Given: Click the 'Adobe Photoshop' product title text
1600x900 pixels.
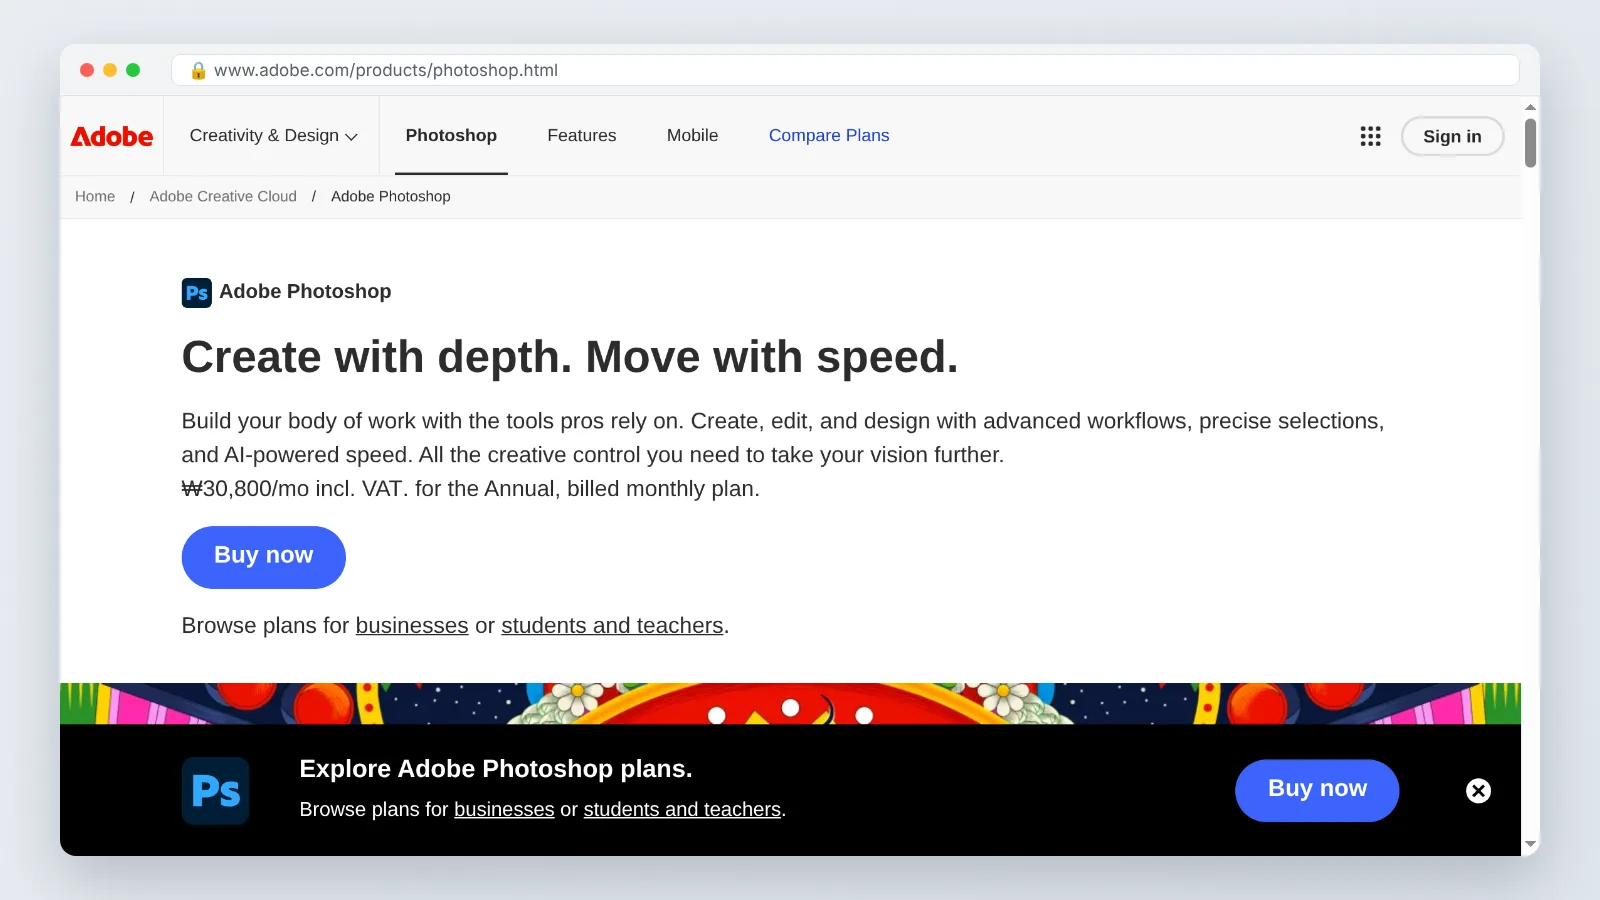Looking at the screenshot, I should 305,292.
